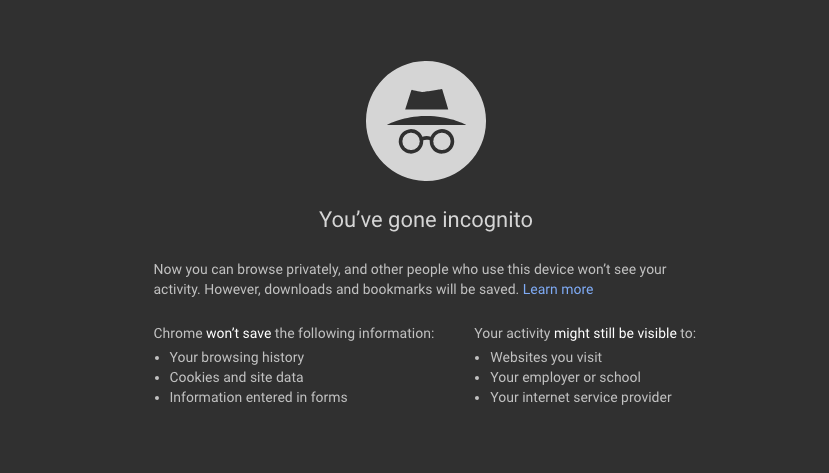Select the Websites you visit bullet

pyautogui.click(x=546, y=358)
